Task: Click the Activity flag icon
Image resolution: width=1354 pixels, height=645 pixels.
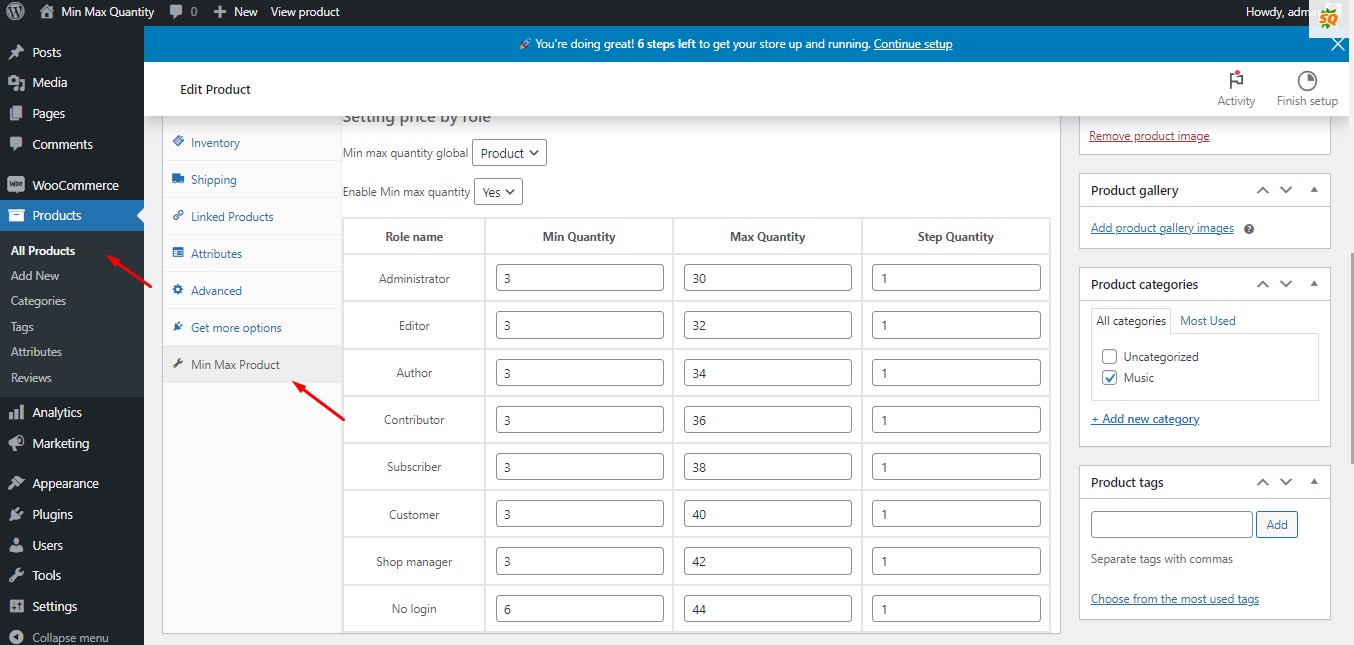Action: click(1236, 81)
